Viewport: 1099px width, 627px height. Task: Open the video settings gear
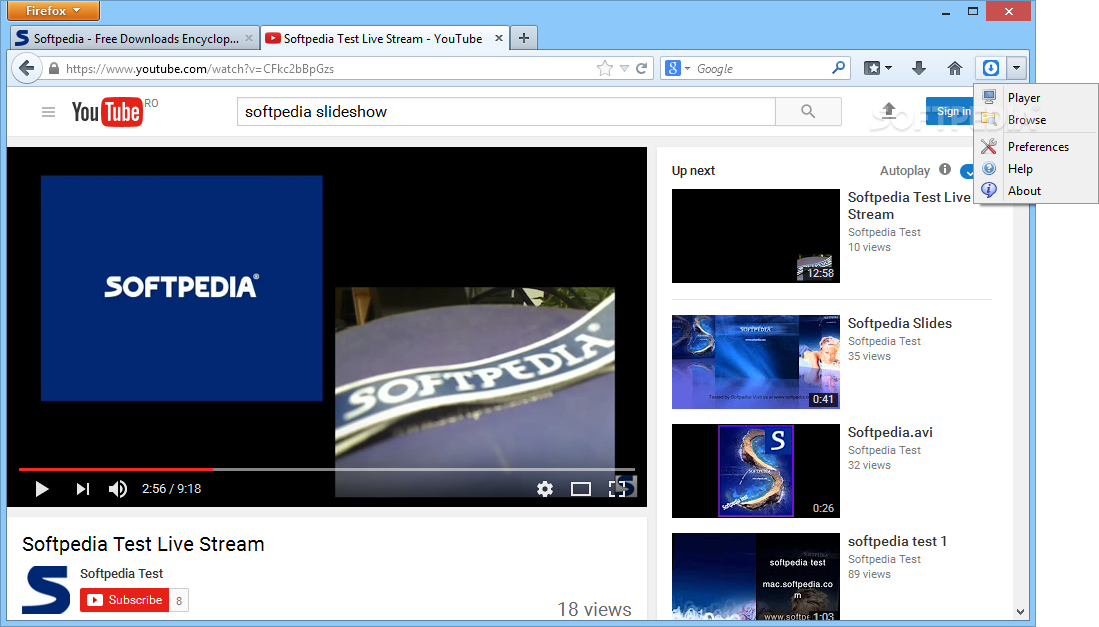pos(545,489)
